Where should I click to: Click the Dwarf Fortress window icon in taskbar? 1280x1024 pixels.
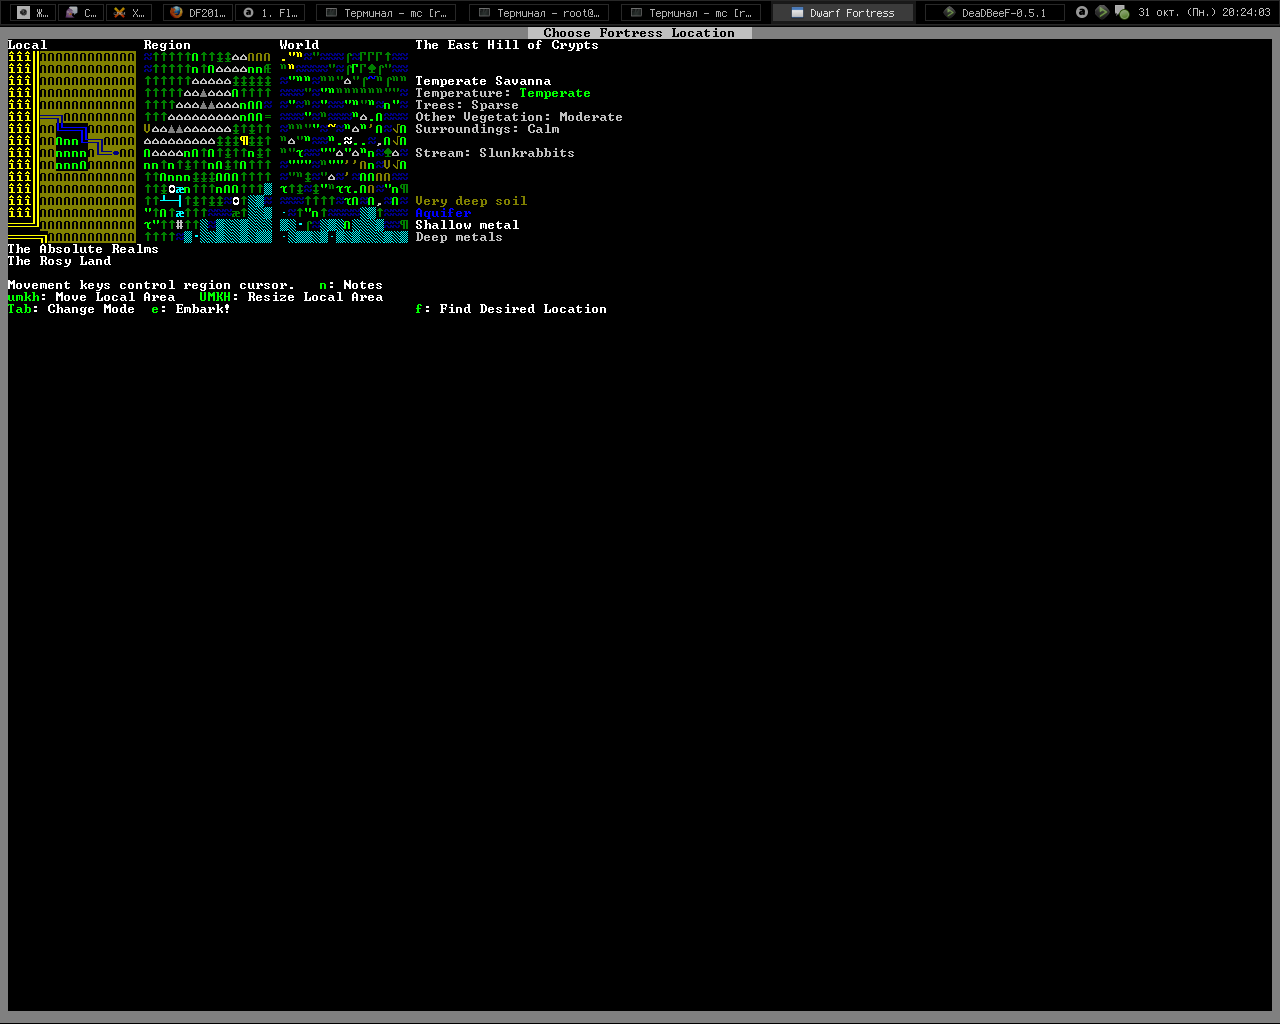[x=797, y=13]
